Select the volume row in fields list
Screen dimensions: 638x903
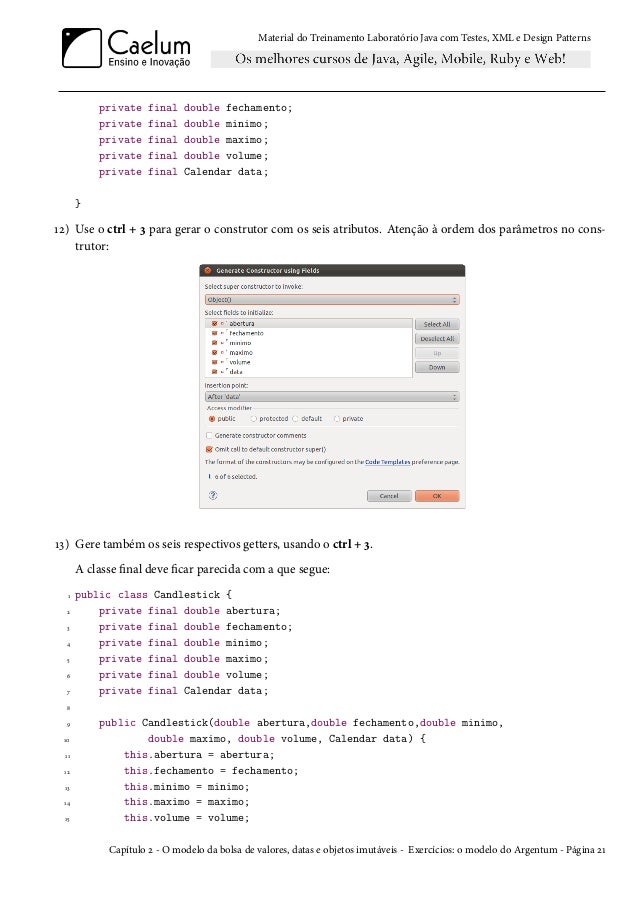309,362
